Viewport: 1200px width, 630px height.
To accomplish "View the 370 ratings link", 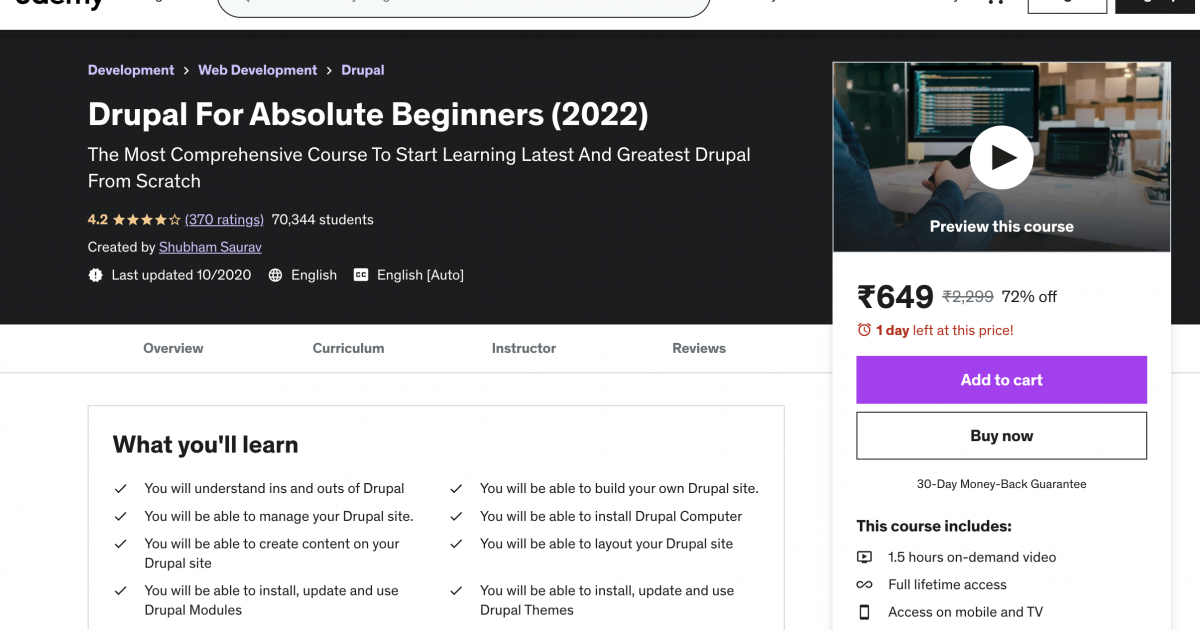I will [223, 219].
